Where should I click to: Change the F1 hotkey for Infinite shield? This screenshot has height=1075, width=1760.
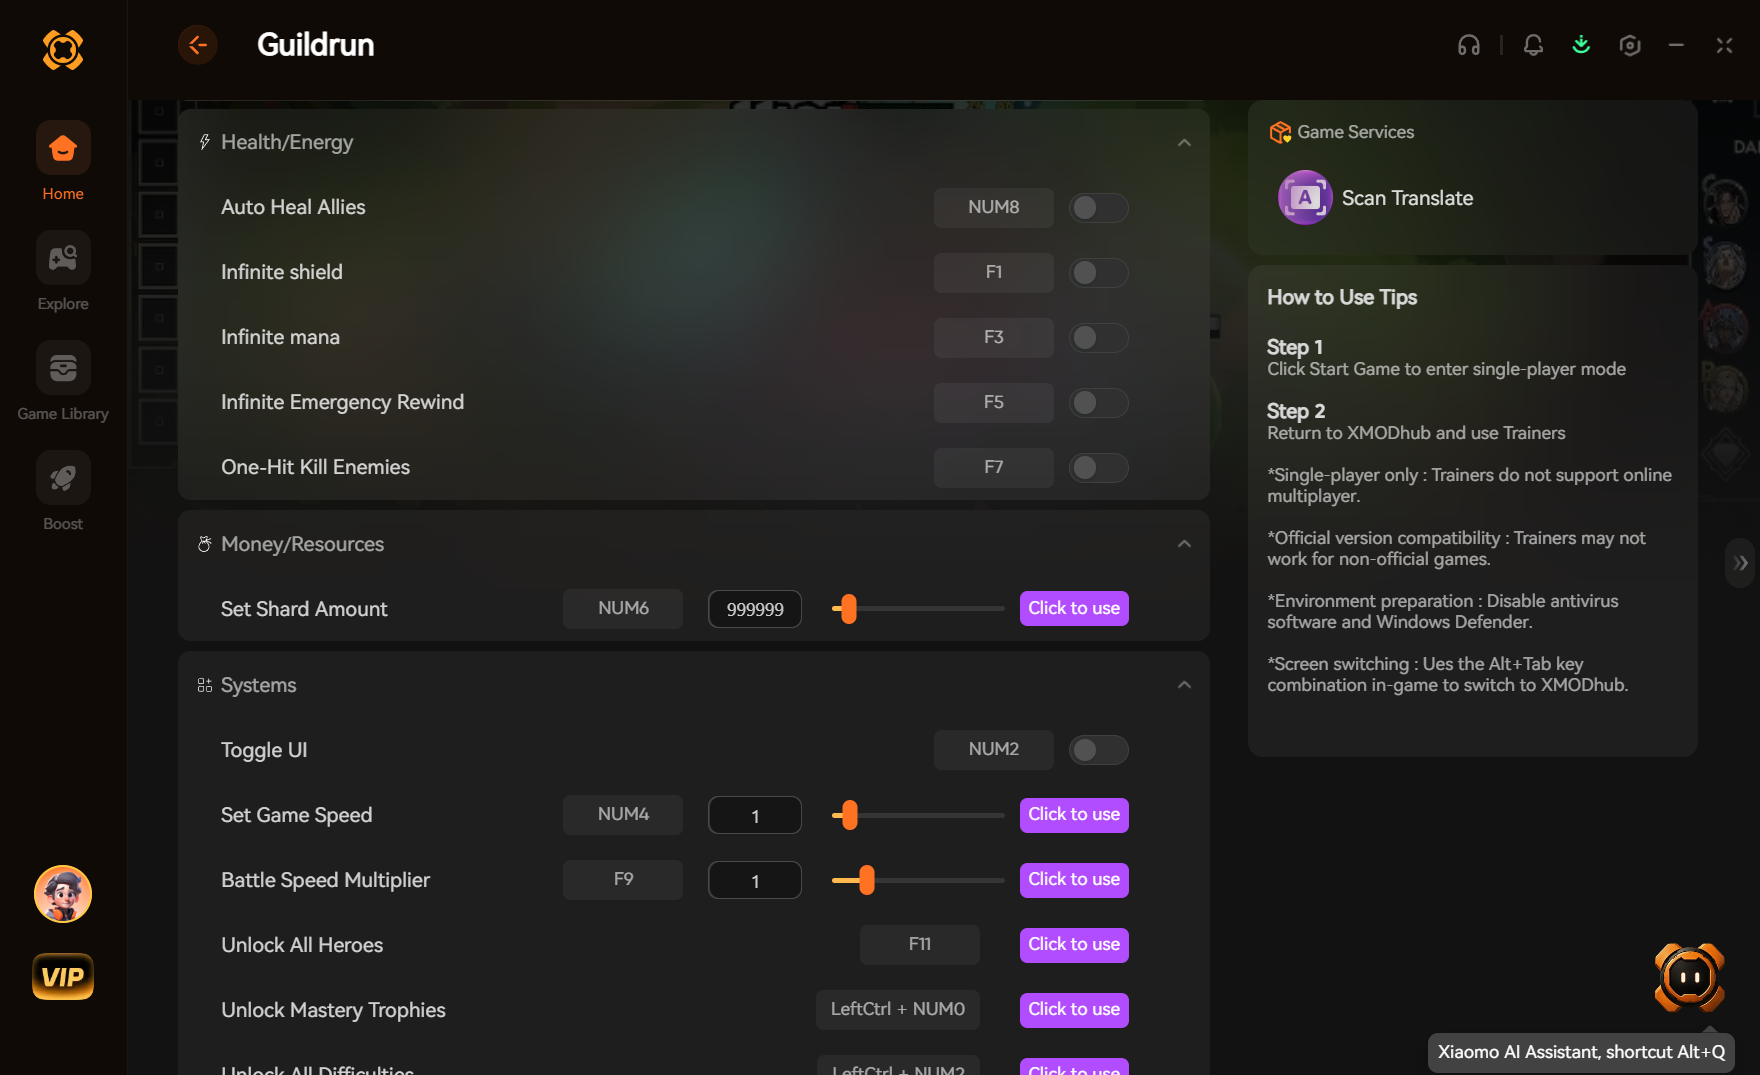coord(993,272)
